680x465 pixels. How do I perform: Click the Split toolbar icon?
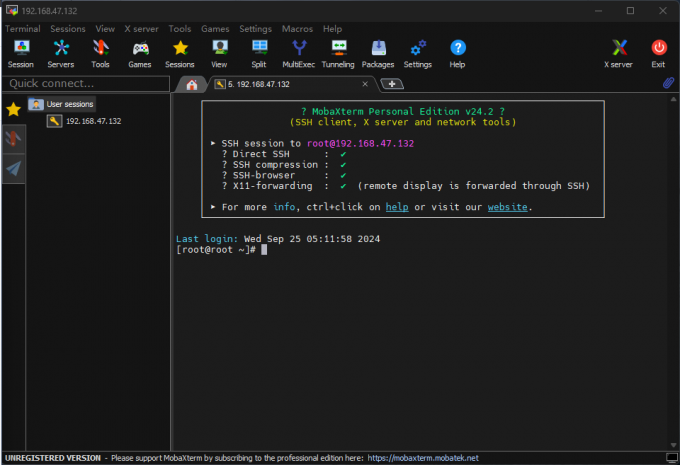[259, 54]
